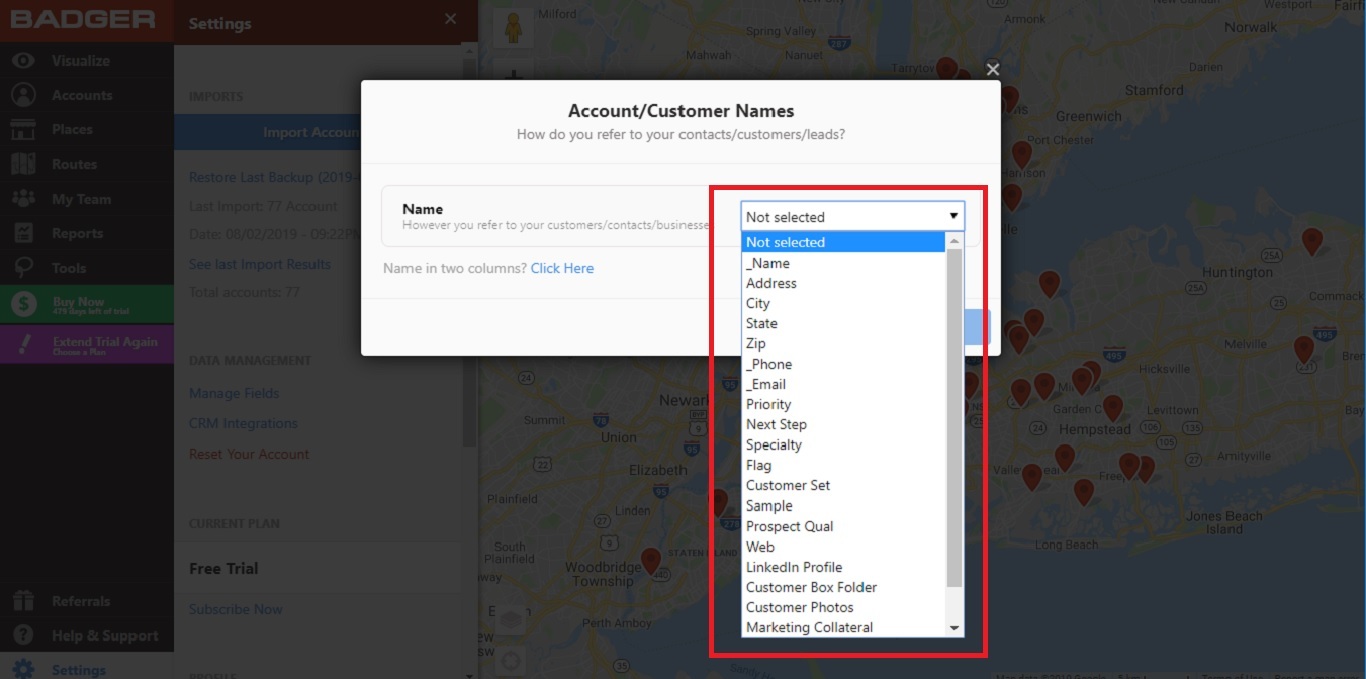Open Routes using its truck icon
The height and width of the screenshot is (679, 1366).
[x=23, y=164]
